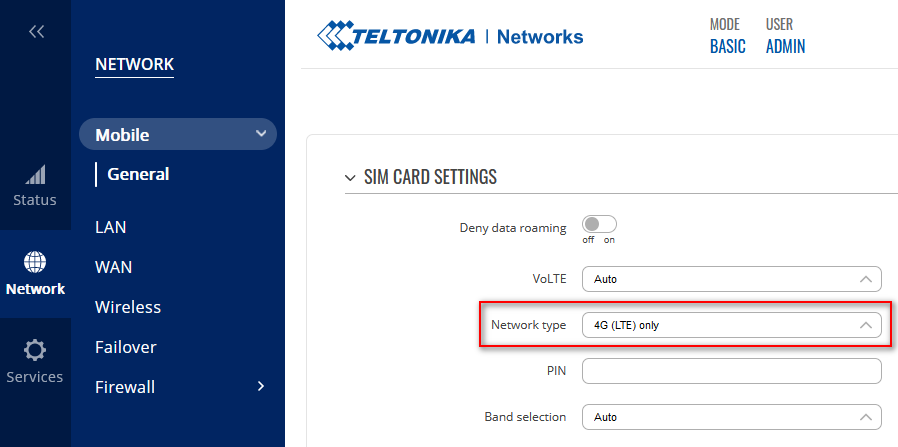Click the Network globe icon
Viewport: 898px width, 447px height.
click(x=35, y=262)
